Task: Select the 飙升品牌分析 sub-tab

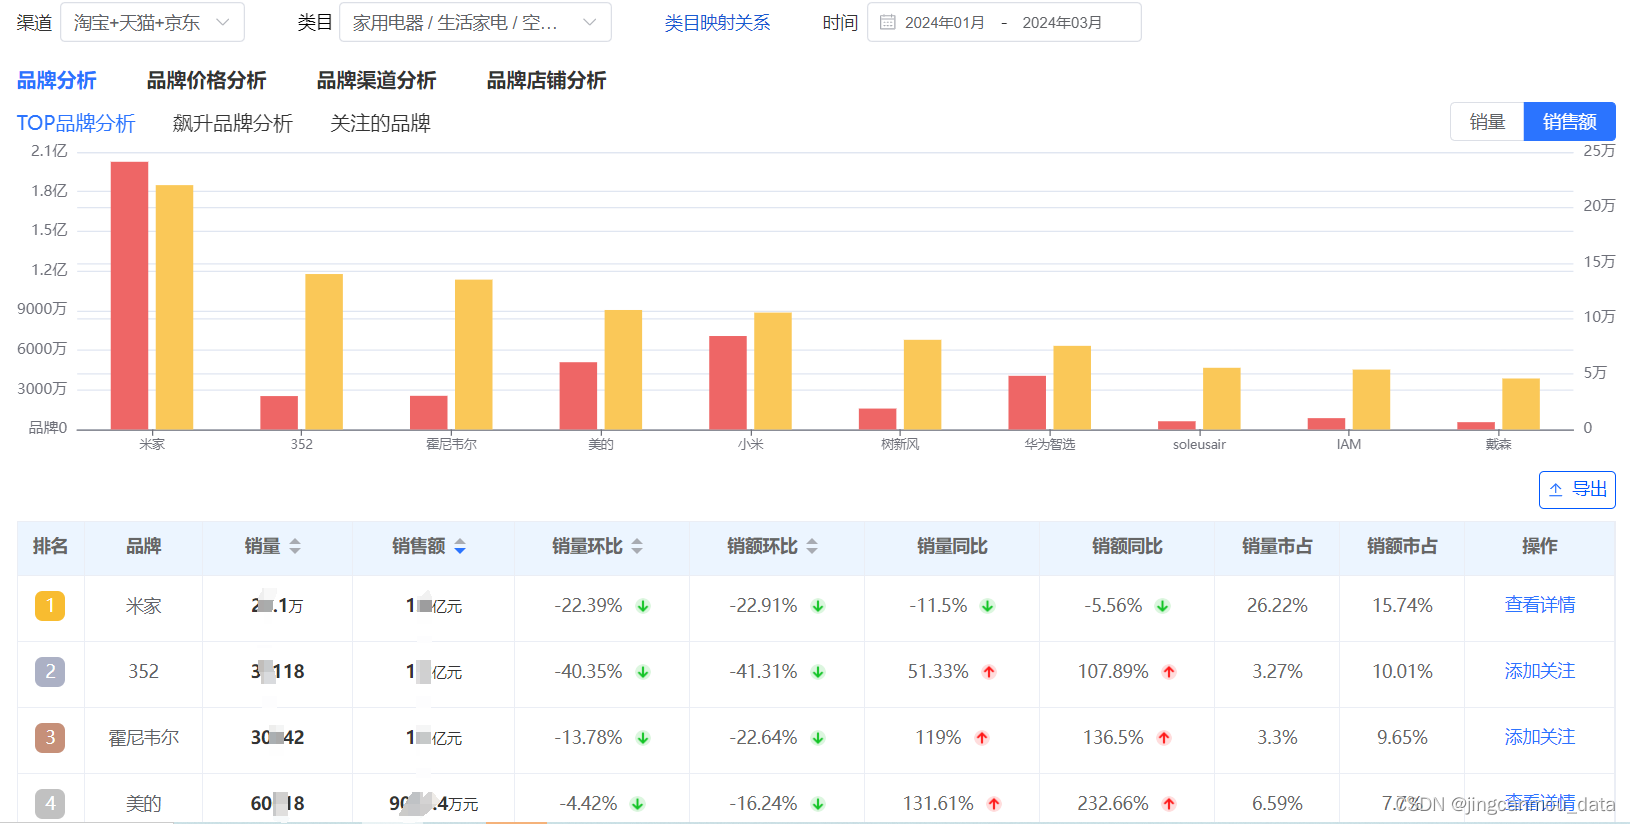Action: point(233,123)
